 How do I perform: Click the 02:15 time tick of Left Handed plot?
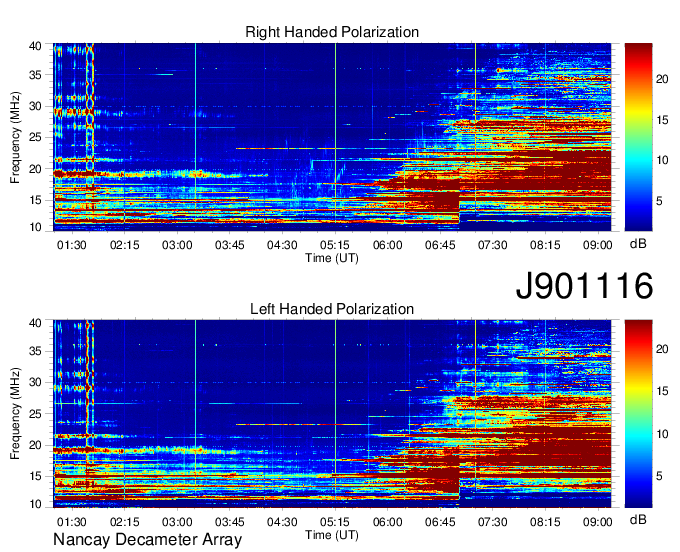[124, 522]
